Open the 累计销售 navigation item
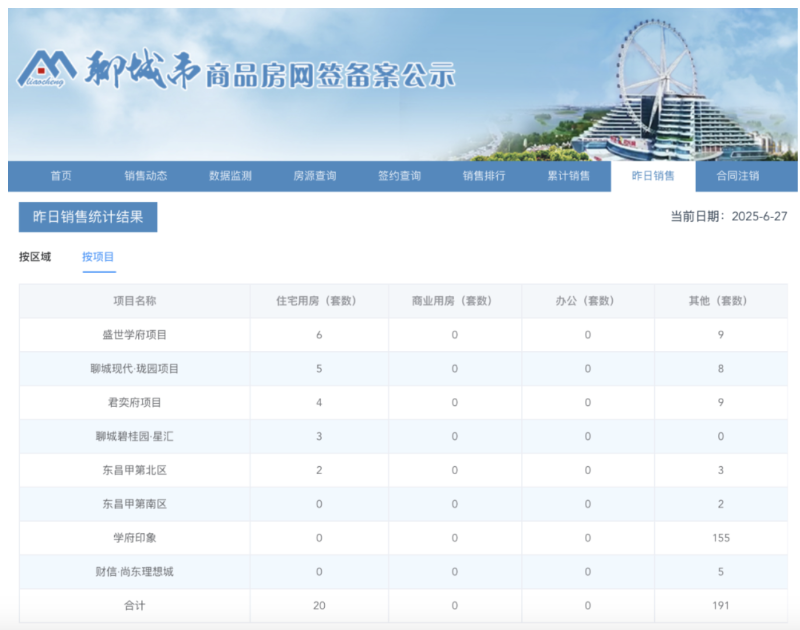 (570, 175)
